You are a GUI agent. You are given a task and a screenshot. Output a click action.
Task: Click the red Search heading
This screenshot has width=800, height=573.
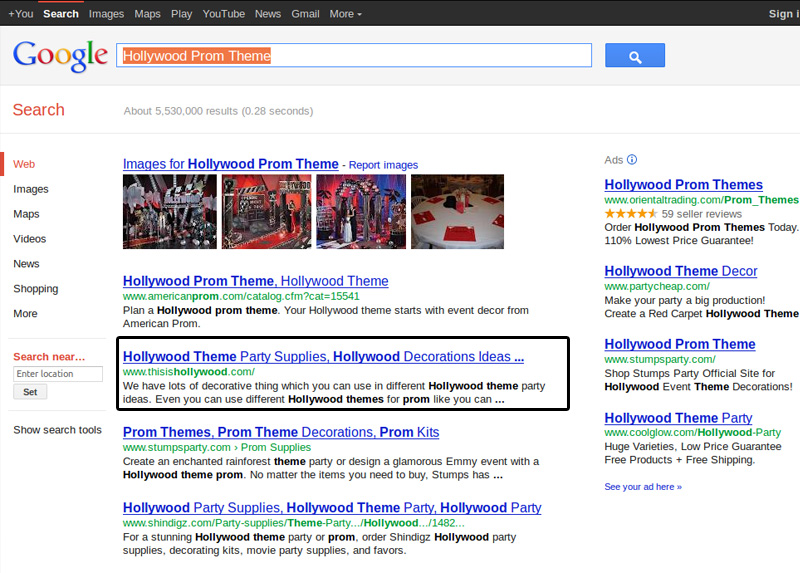tap(39, 110)
